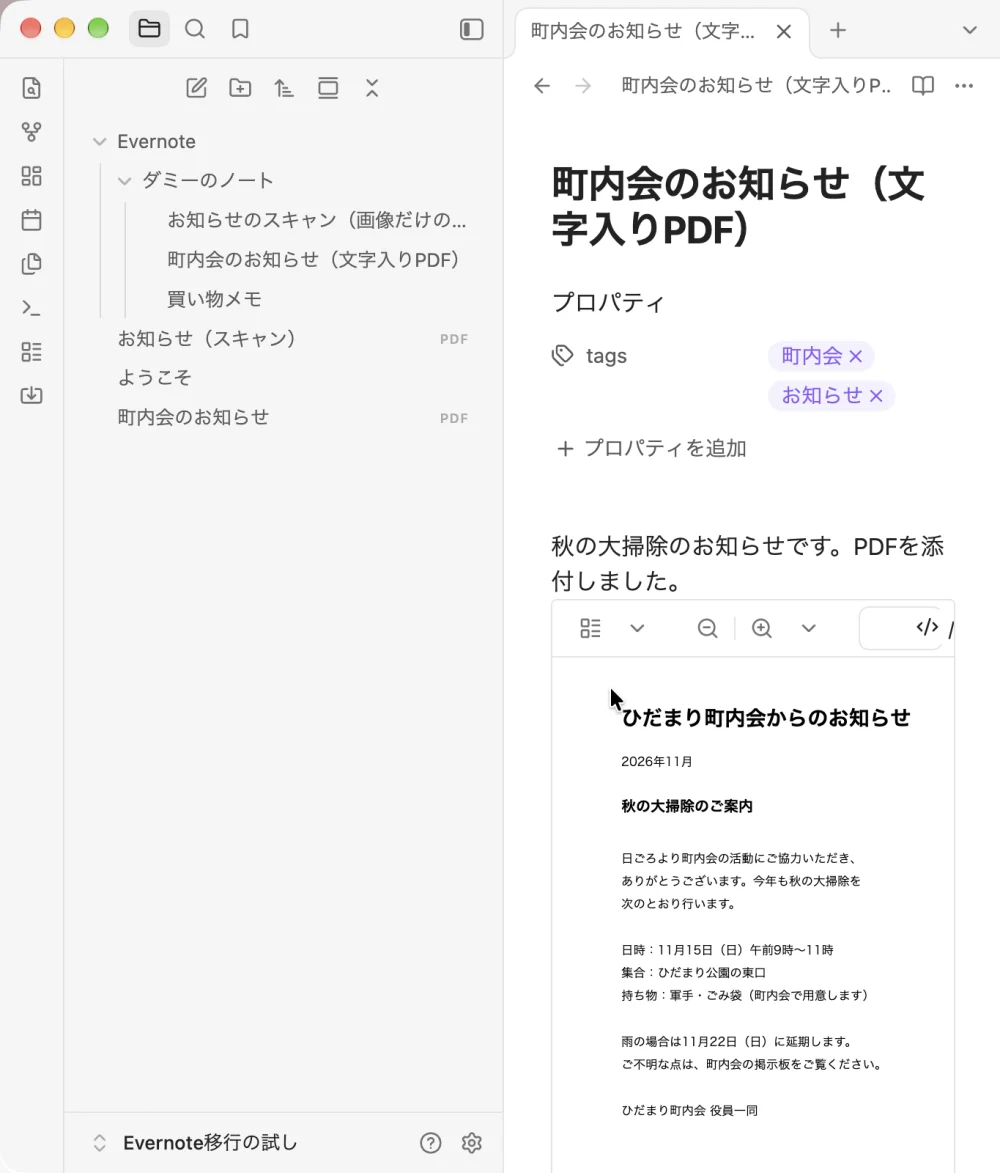
Task: Open the bookmarks icon in top bar
Action: coord(240,29)
